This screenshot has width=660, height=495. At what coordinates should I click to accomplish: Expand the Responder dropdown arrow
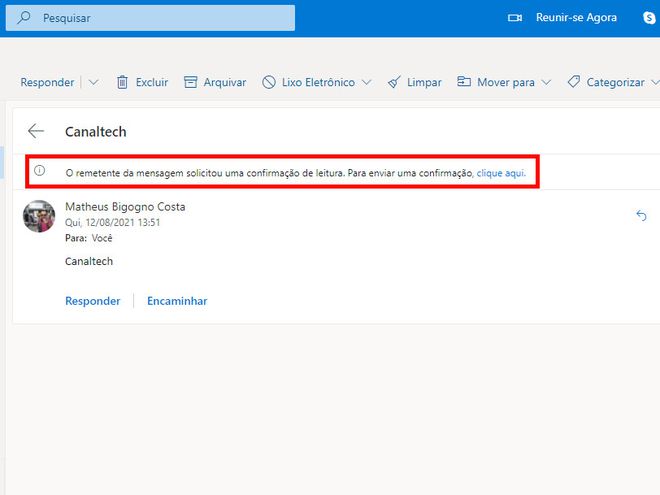pos(93,82)
